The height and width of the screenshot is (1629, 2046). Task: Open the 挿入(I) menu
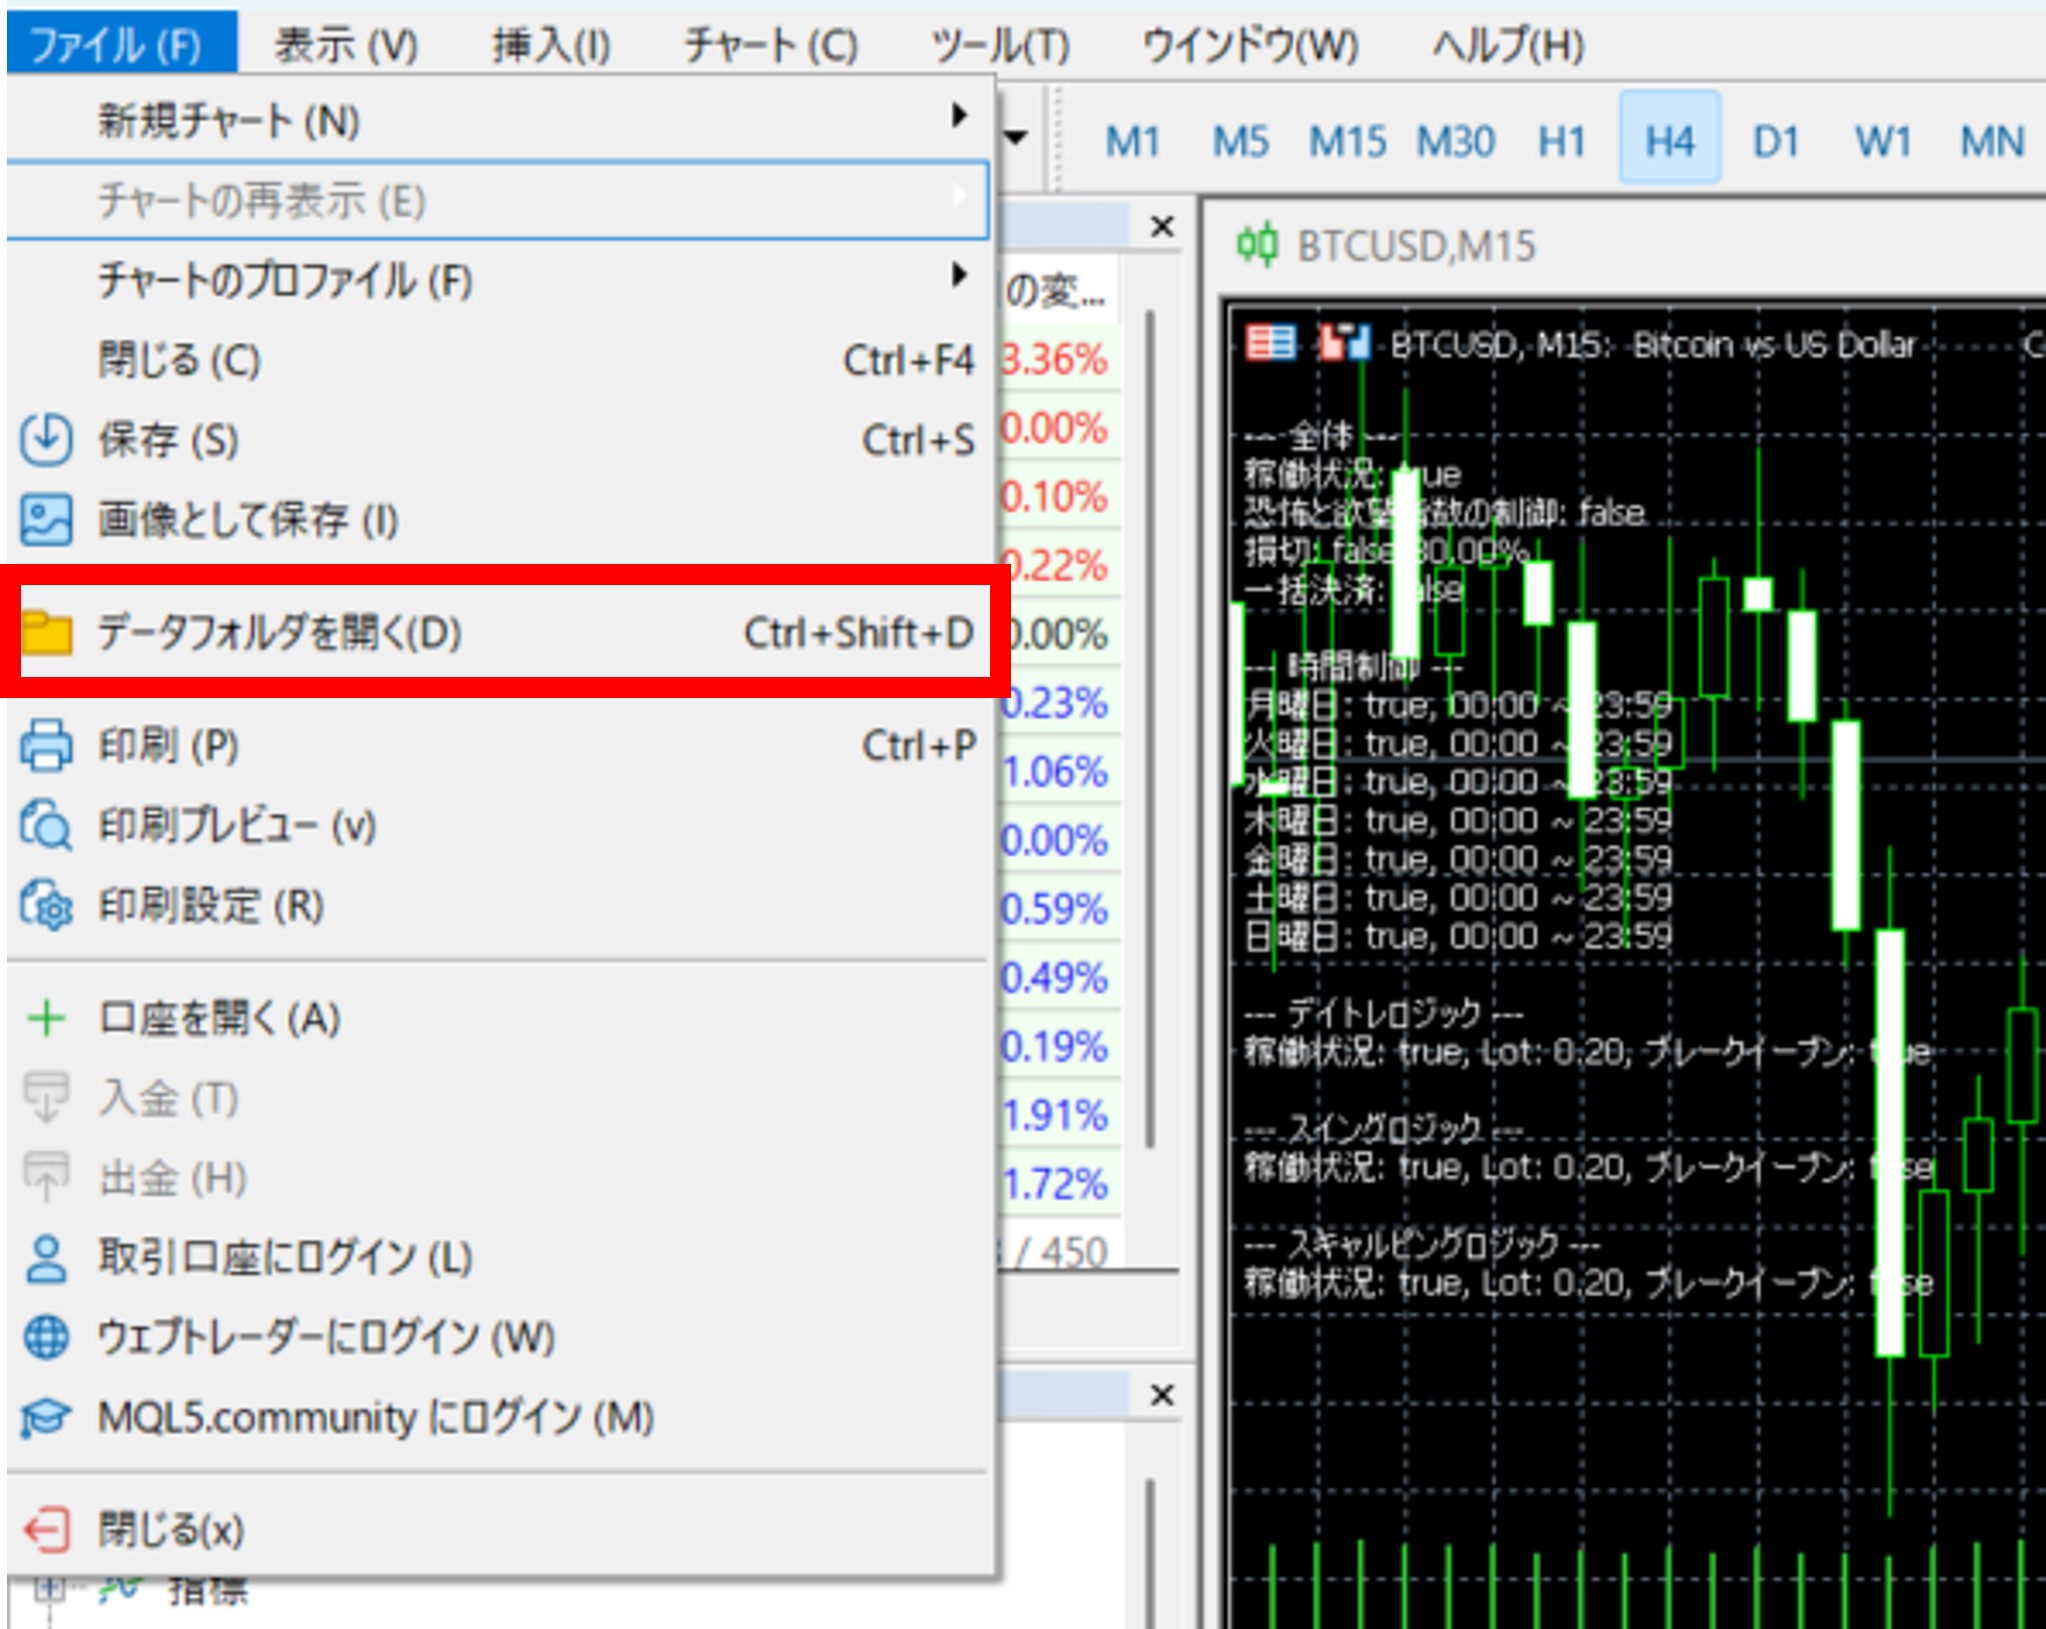point(551,45)
